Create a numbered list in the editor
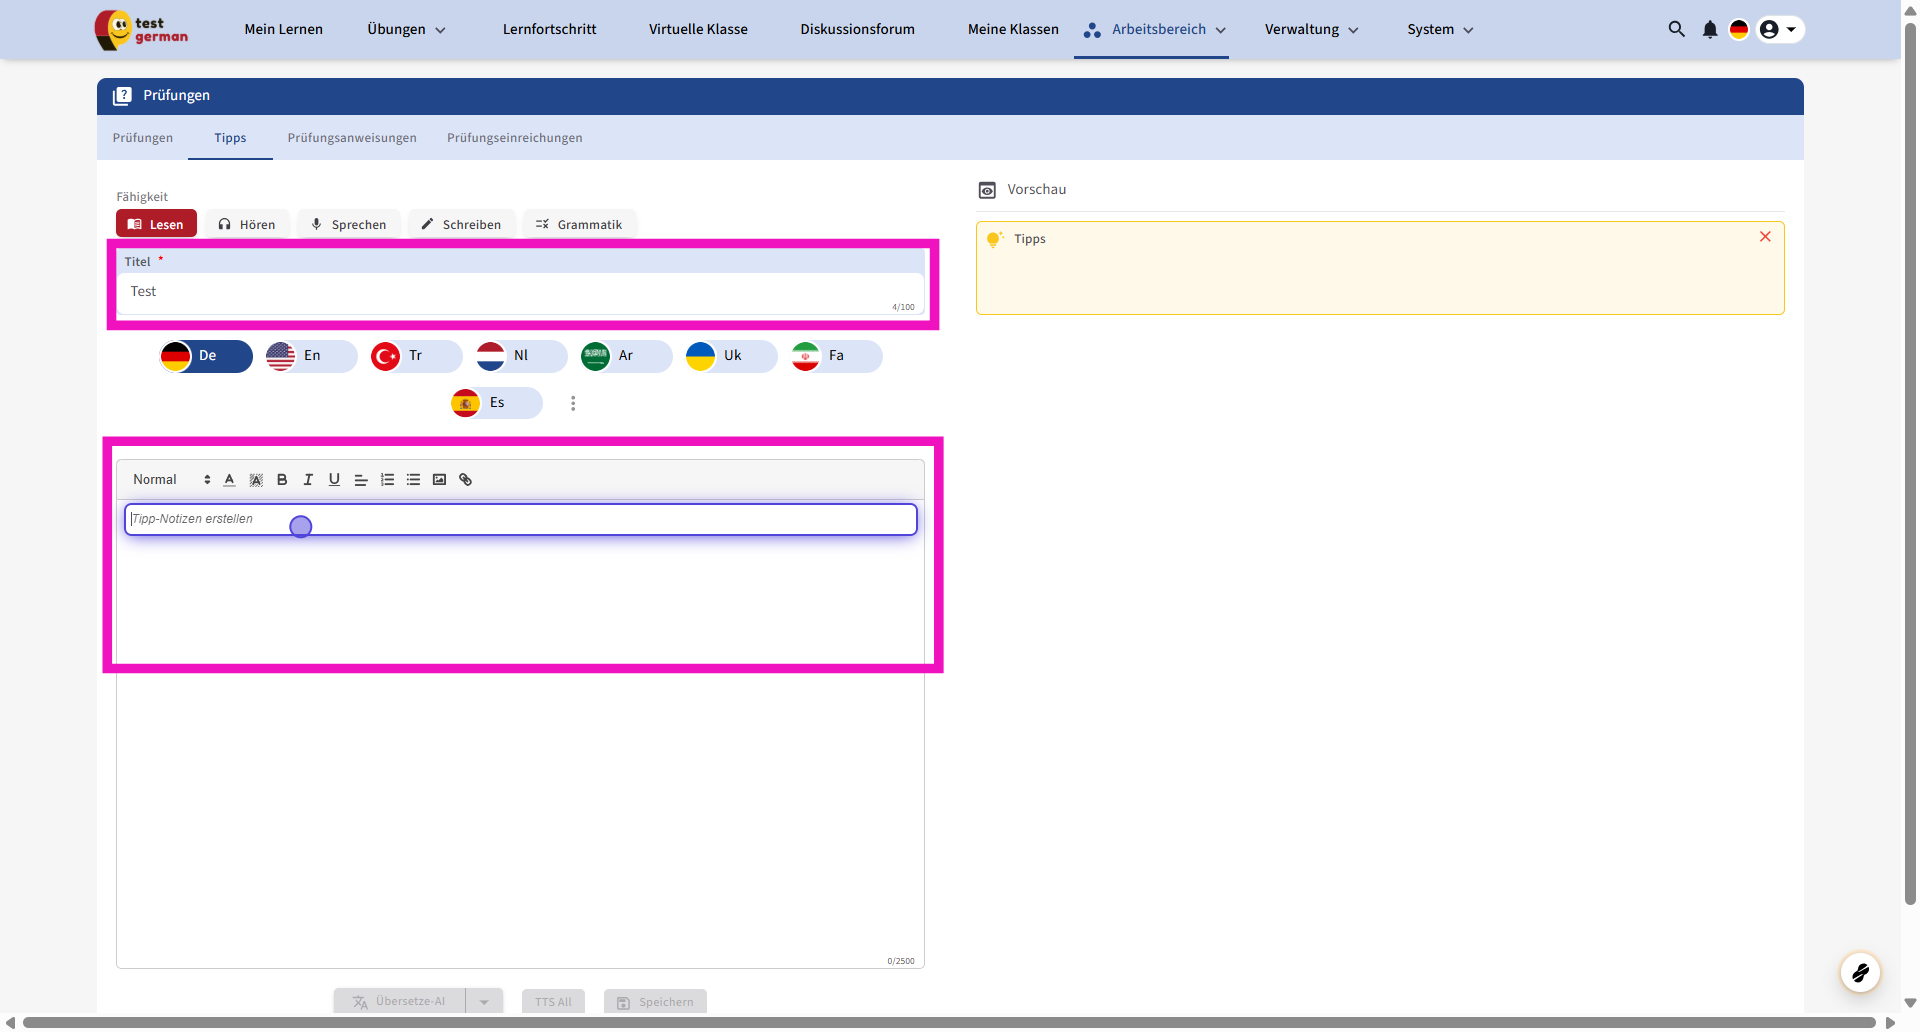 coord(387,480)
